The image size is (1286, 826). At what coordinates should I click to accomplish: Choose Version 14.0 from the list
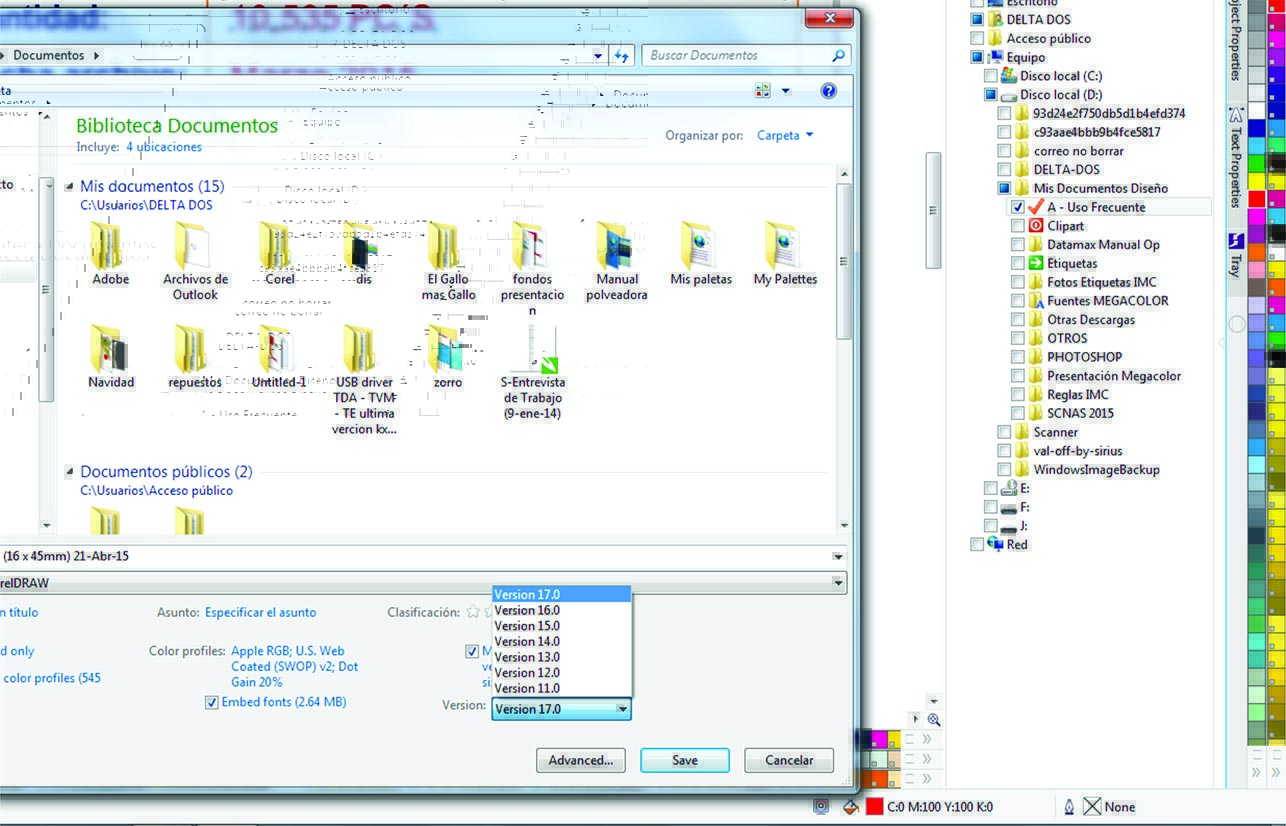coord(561,641)
